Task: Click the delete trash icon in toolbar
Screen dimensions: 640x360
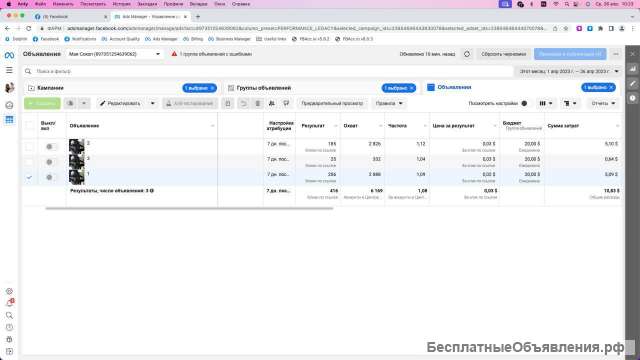Action: [258, 103]
